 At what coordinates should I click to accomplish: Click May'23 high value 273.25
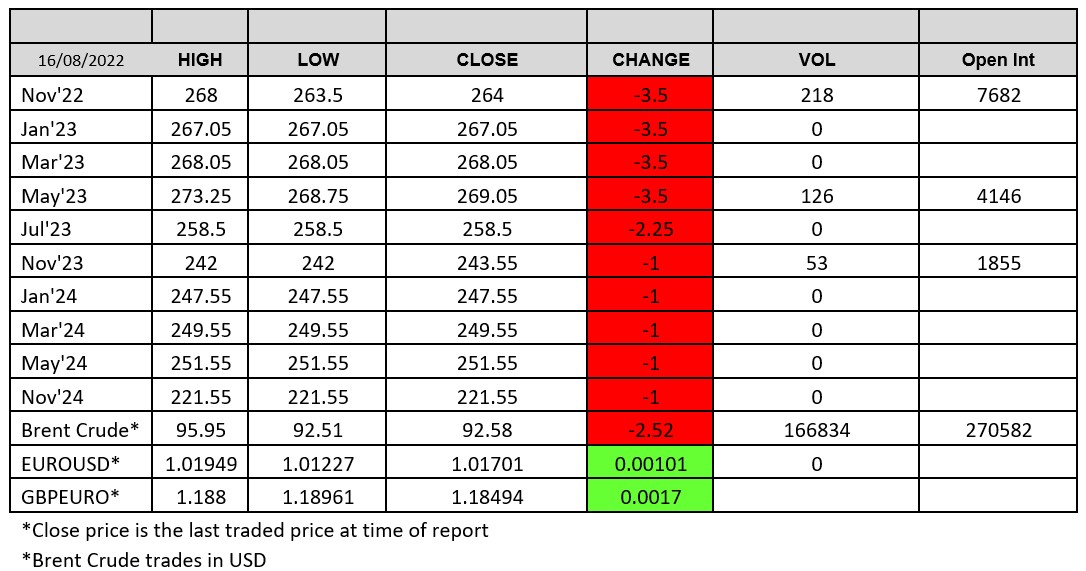pos(199,196)
